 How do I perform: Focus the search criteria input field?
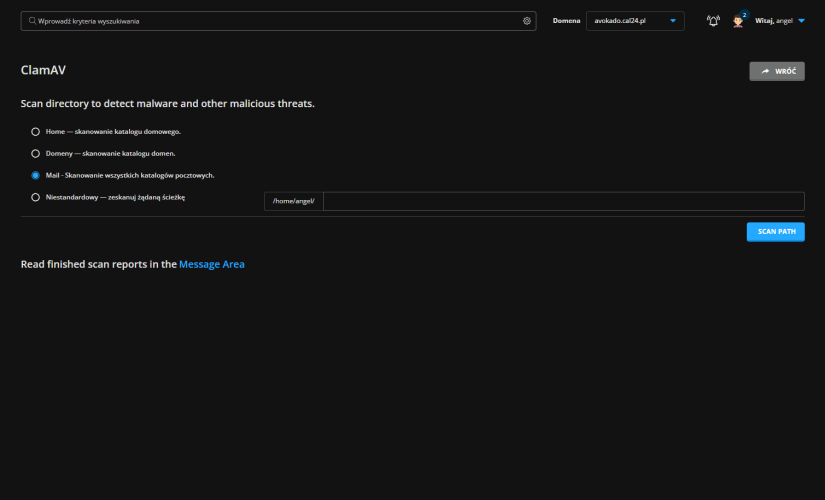[278, 21]
